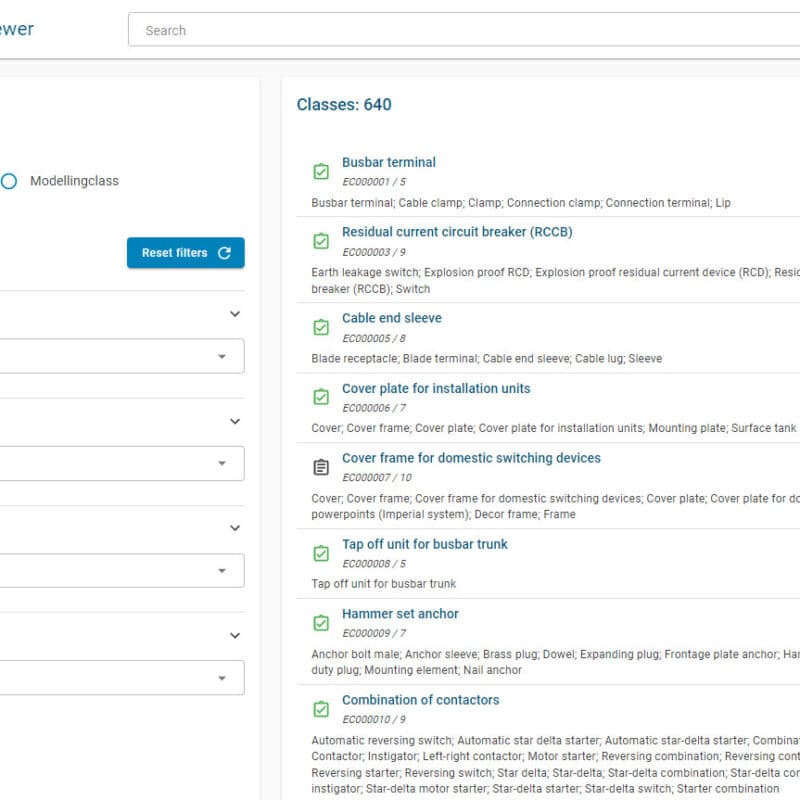Click into the Search field

(460, 30)
